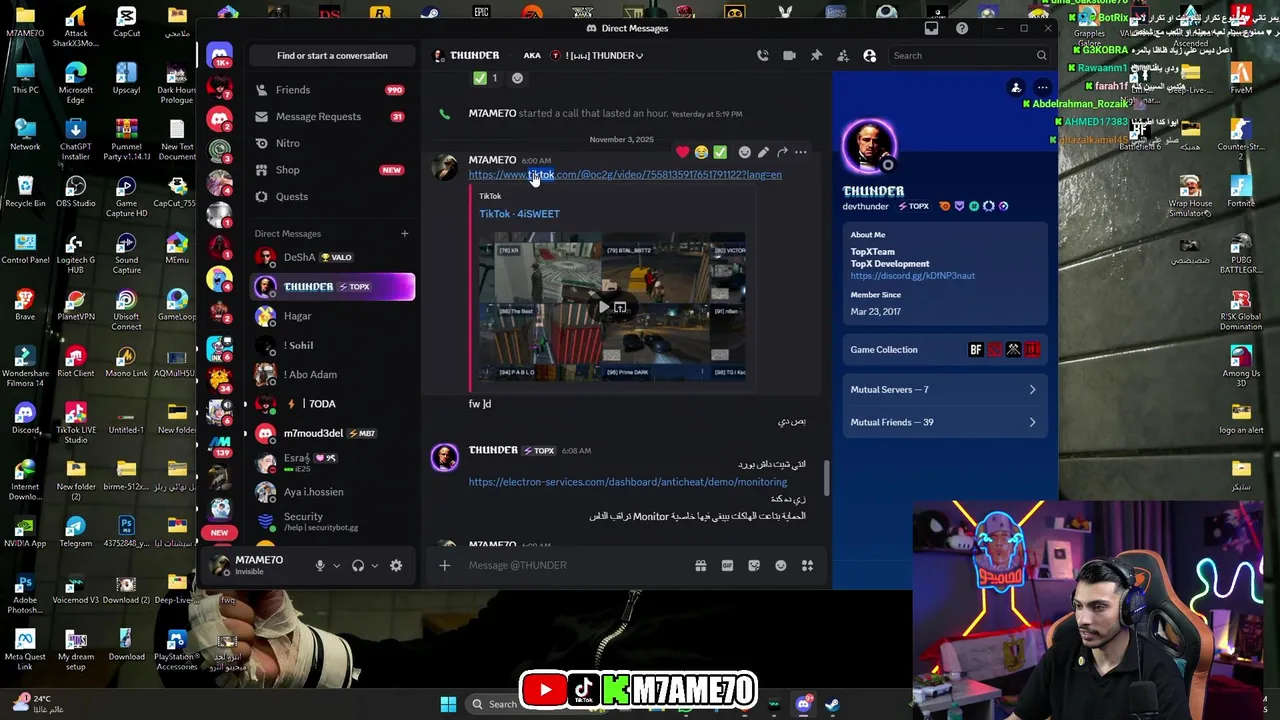This screenshot has width=1280, height=720.
Task: Open Message Requests in sidebar
Action: (x=331, y=117)
